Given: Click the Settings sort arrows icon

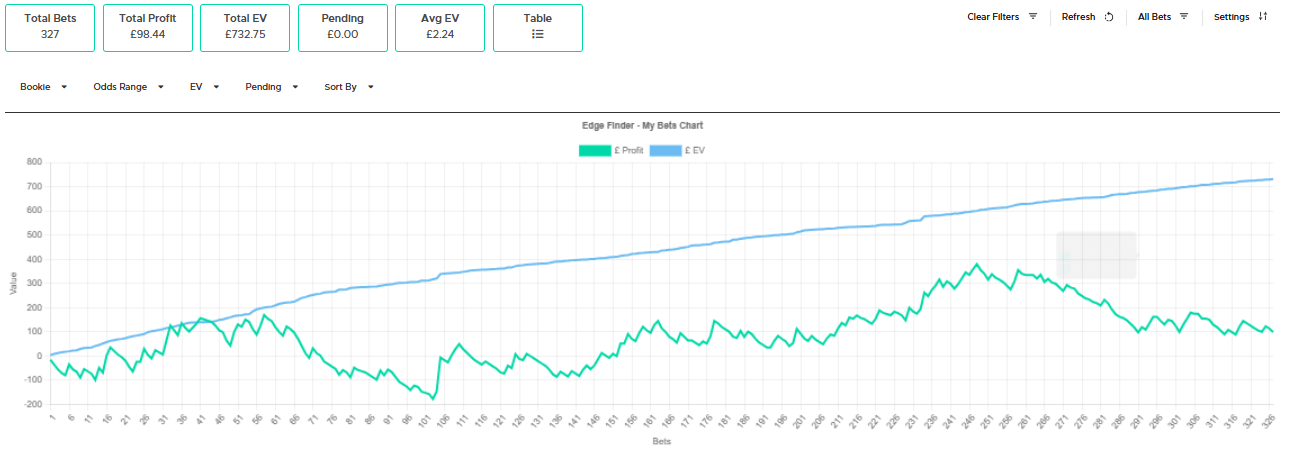Looking at the screenshot, I should tap(1262, 17).
